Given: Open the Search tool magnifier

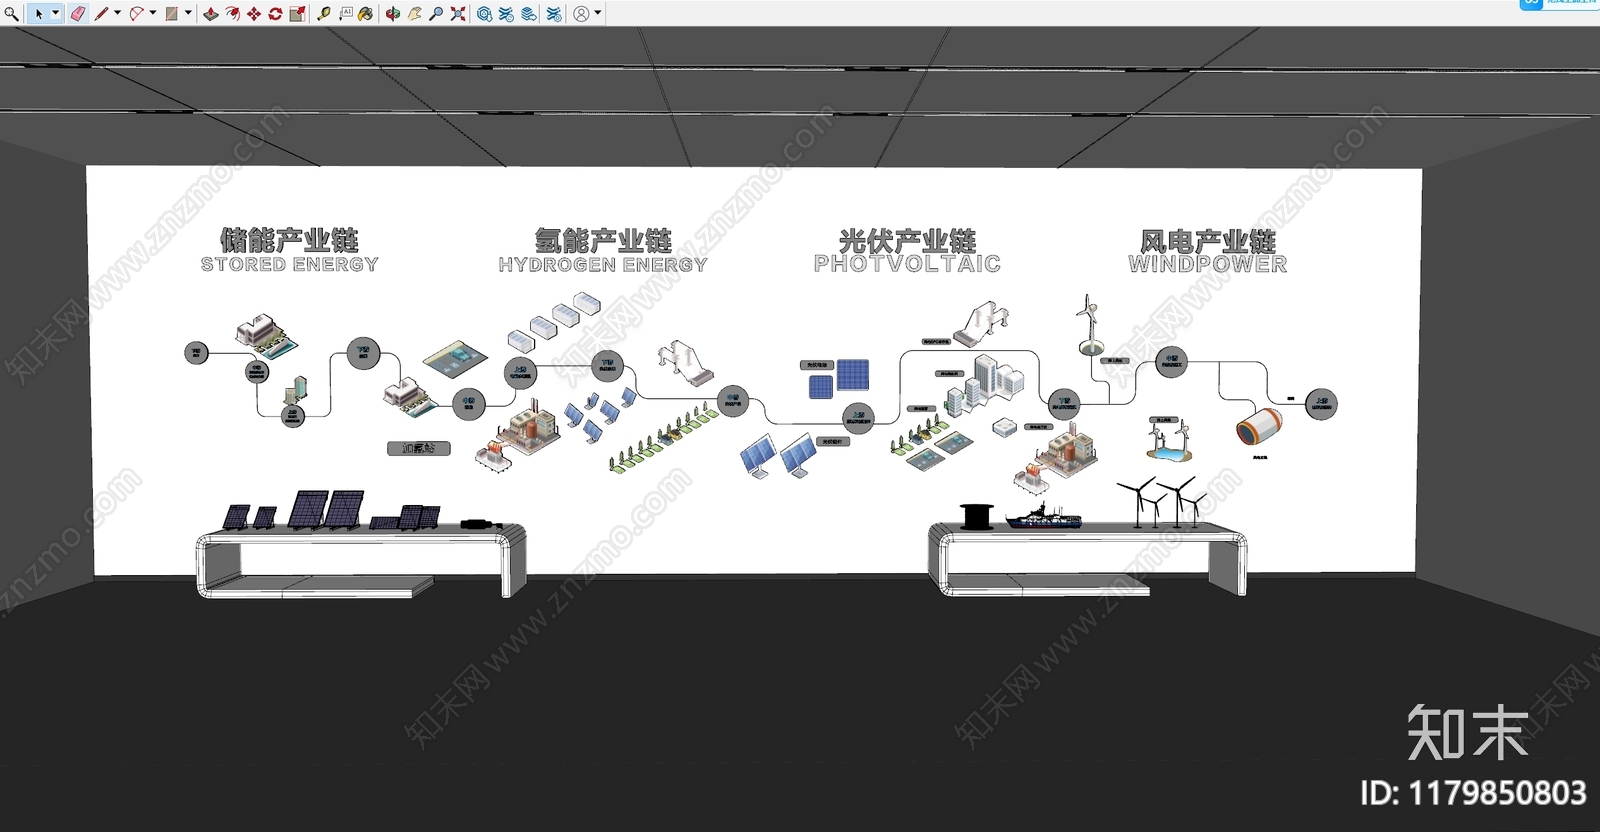Looking at the screenshot, I should coord(11,14).
